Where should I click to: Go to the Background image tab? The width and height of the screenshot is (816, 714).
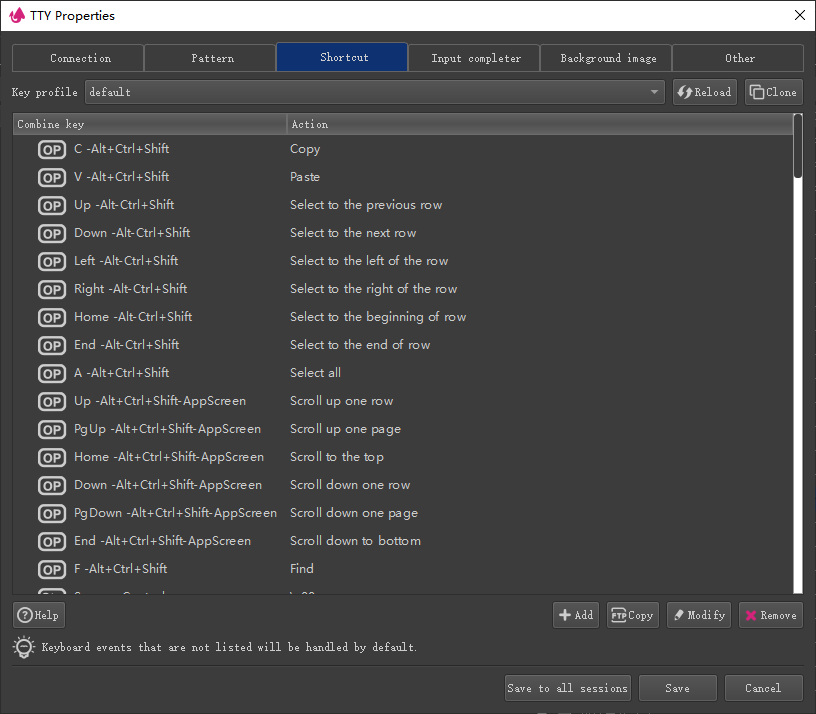click(x=607, y=58)
